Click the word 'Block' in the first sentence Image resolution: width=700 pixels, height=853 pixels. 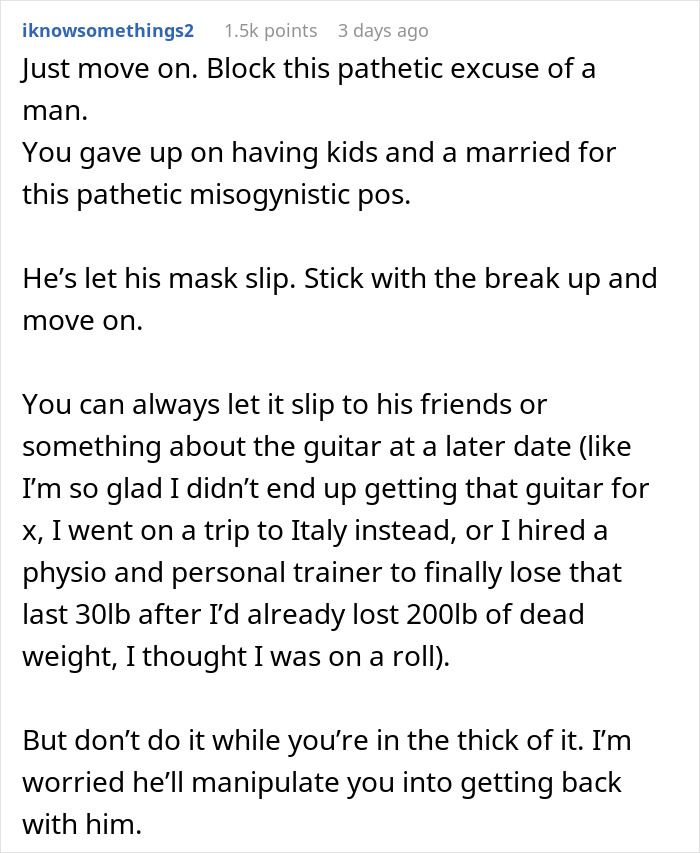click(x=241, y=69)
